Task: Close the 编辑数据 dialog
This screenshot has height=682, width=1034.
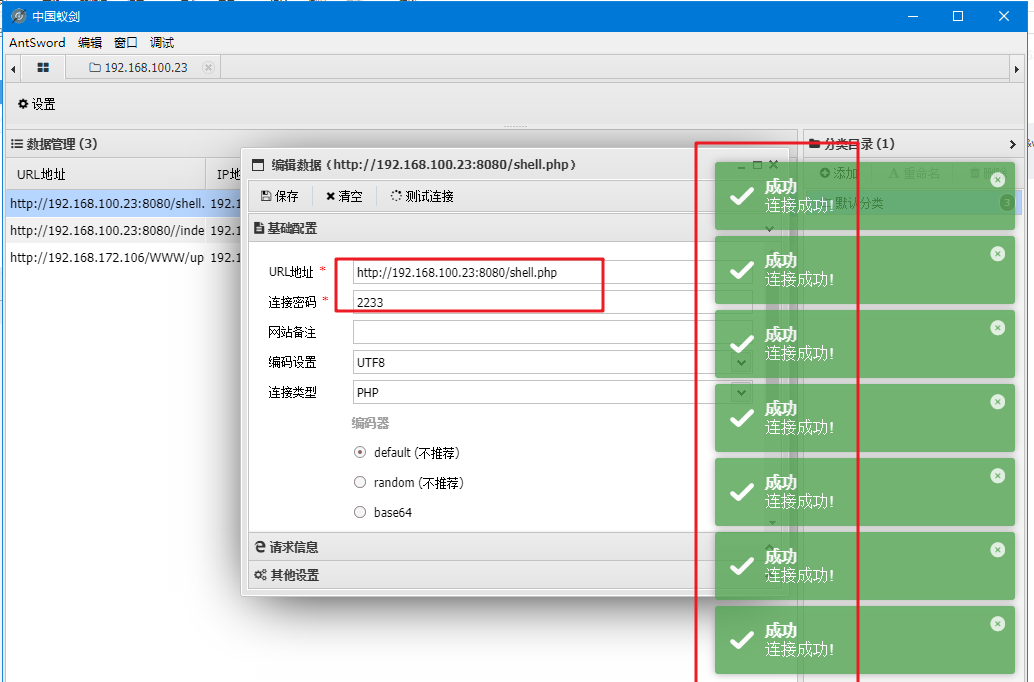Action: 774,164
